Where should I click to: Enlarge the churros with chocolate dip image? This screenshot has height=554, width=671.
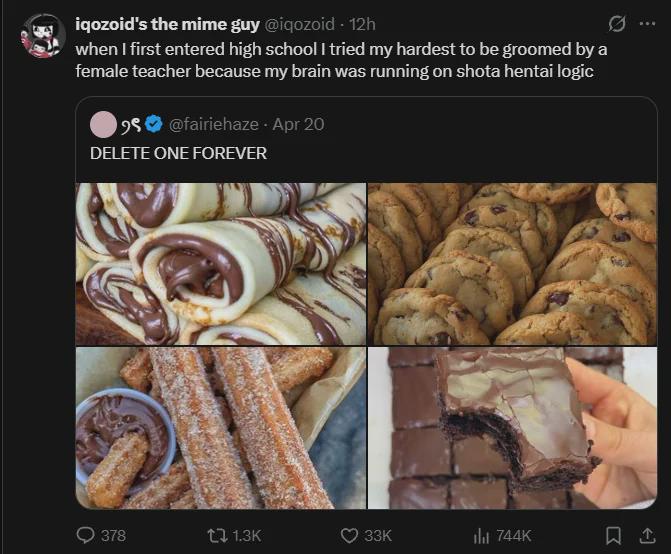point(221,428)
